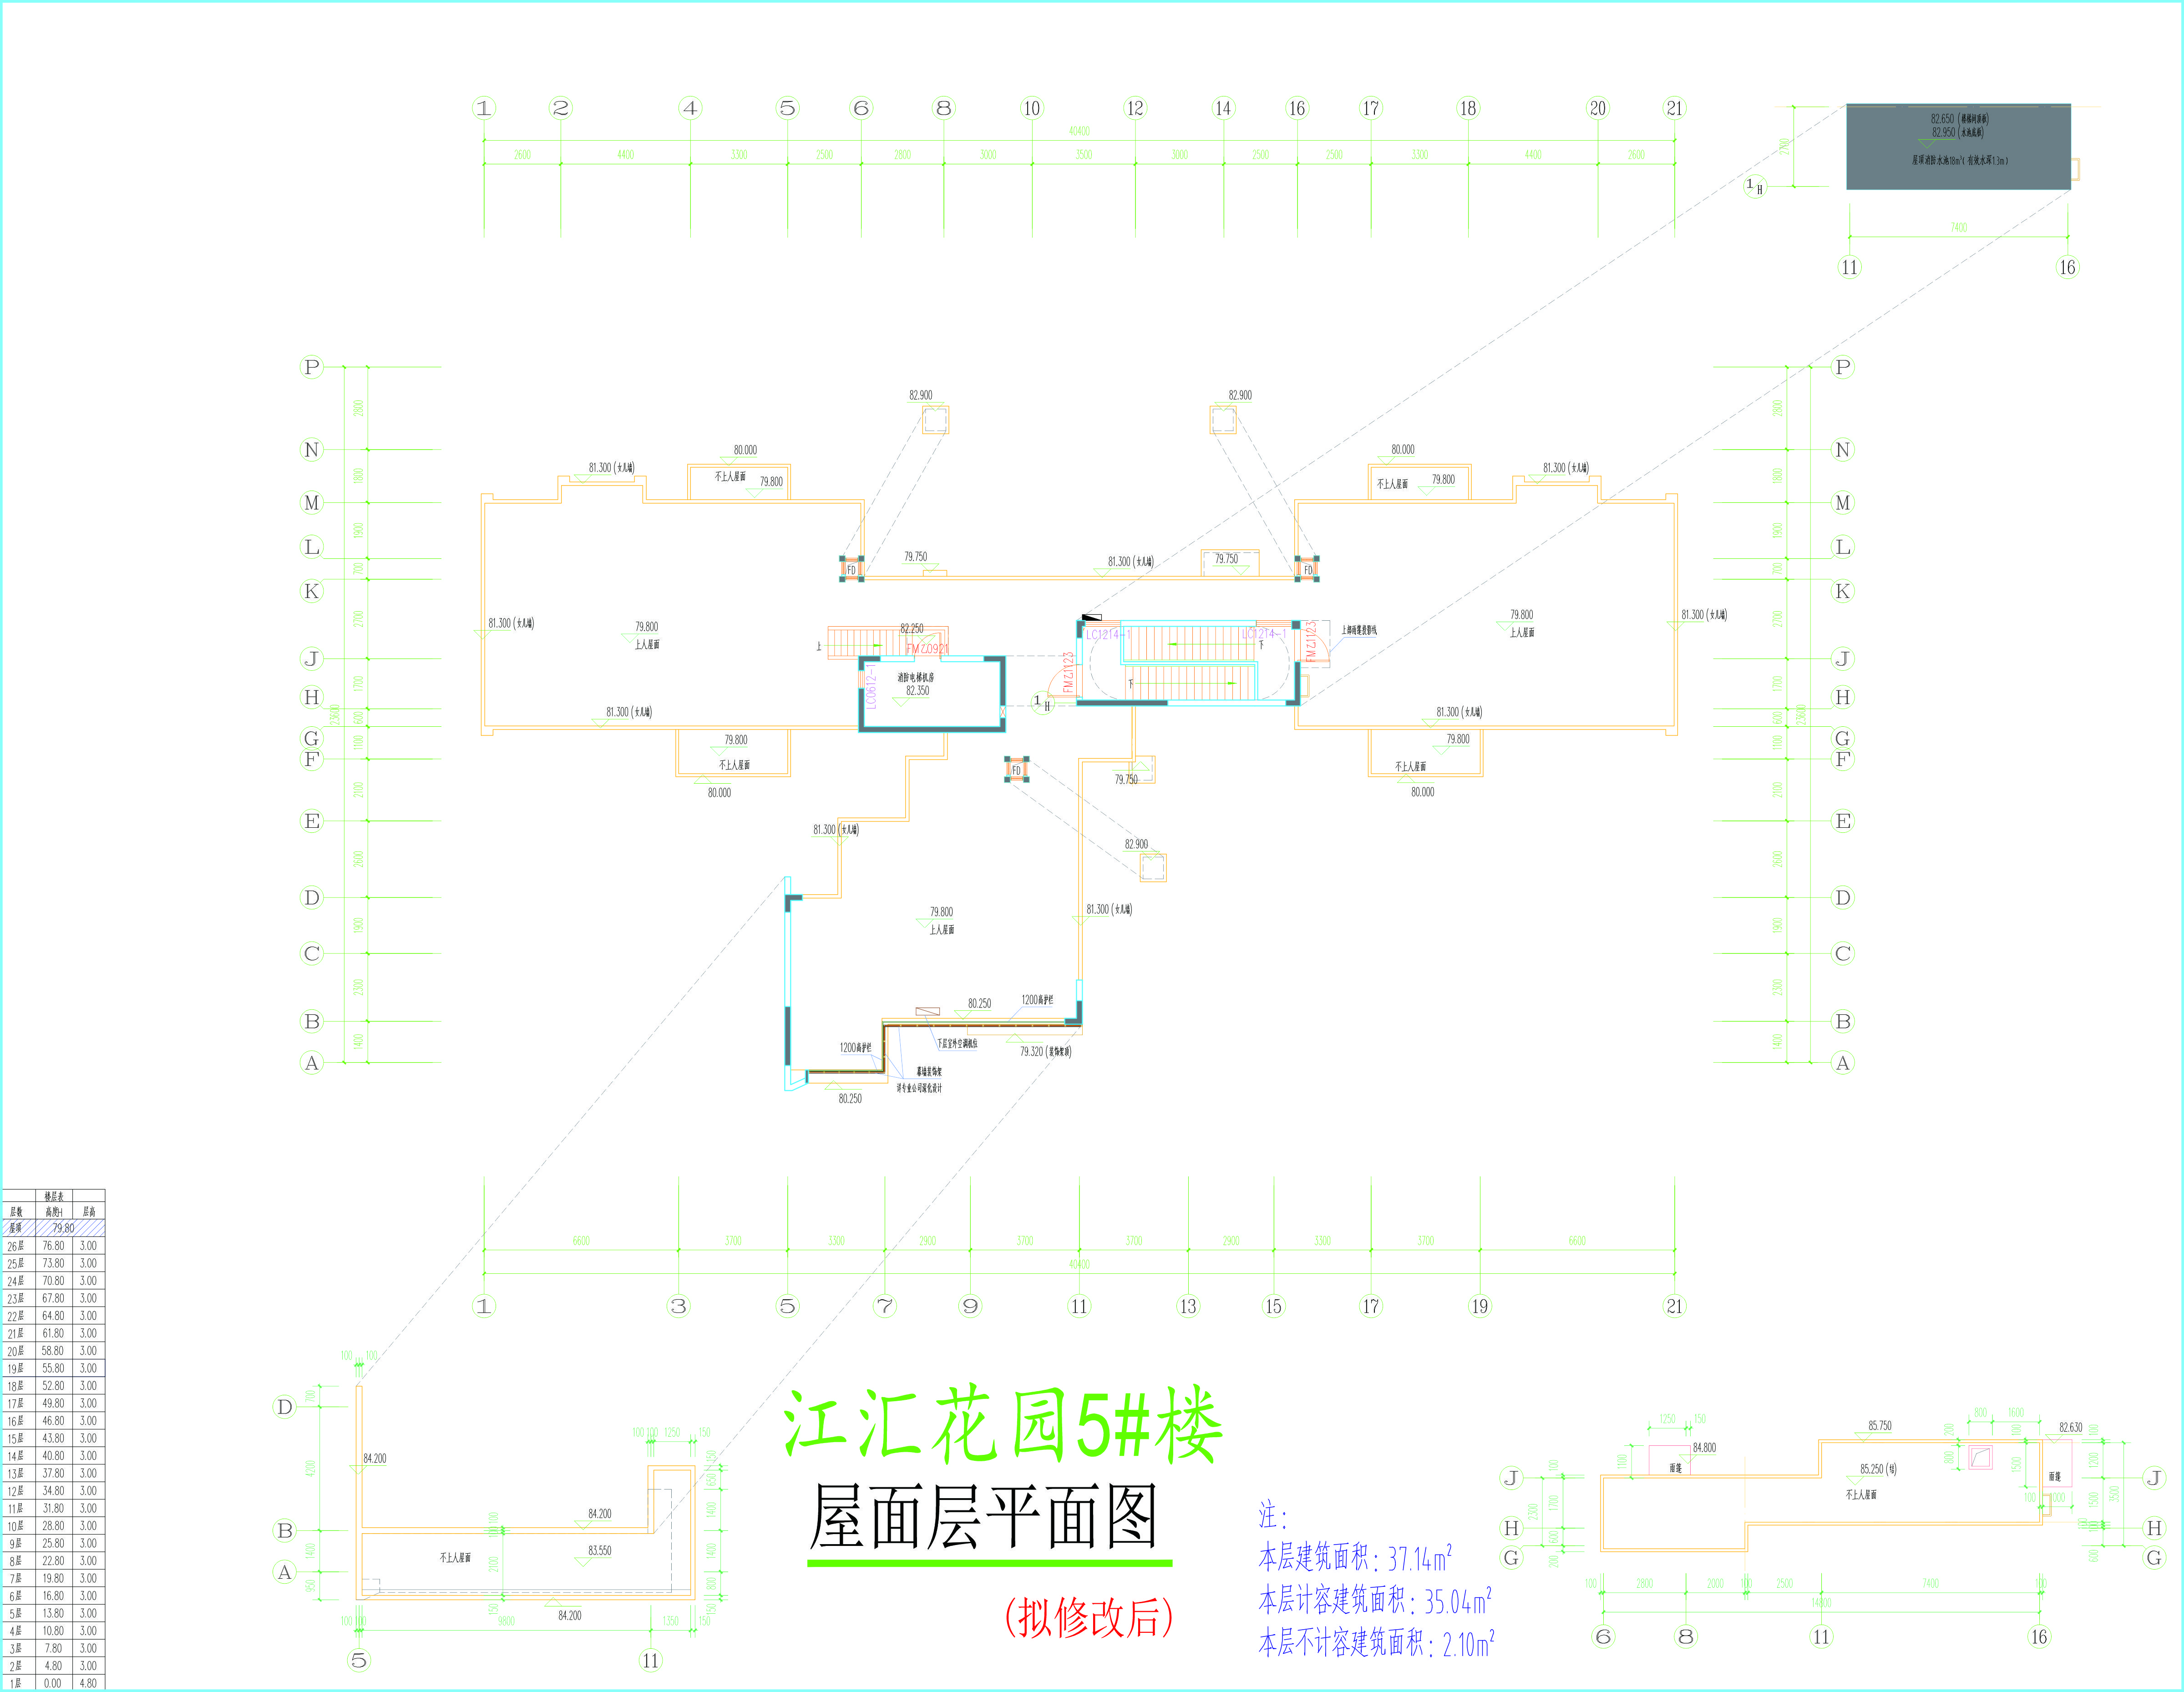Viewport: 2184px width, 1692px height.
Task: Click the elevation value 82.250 above the stairs
Action: coord(912,629)
